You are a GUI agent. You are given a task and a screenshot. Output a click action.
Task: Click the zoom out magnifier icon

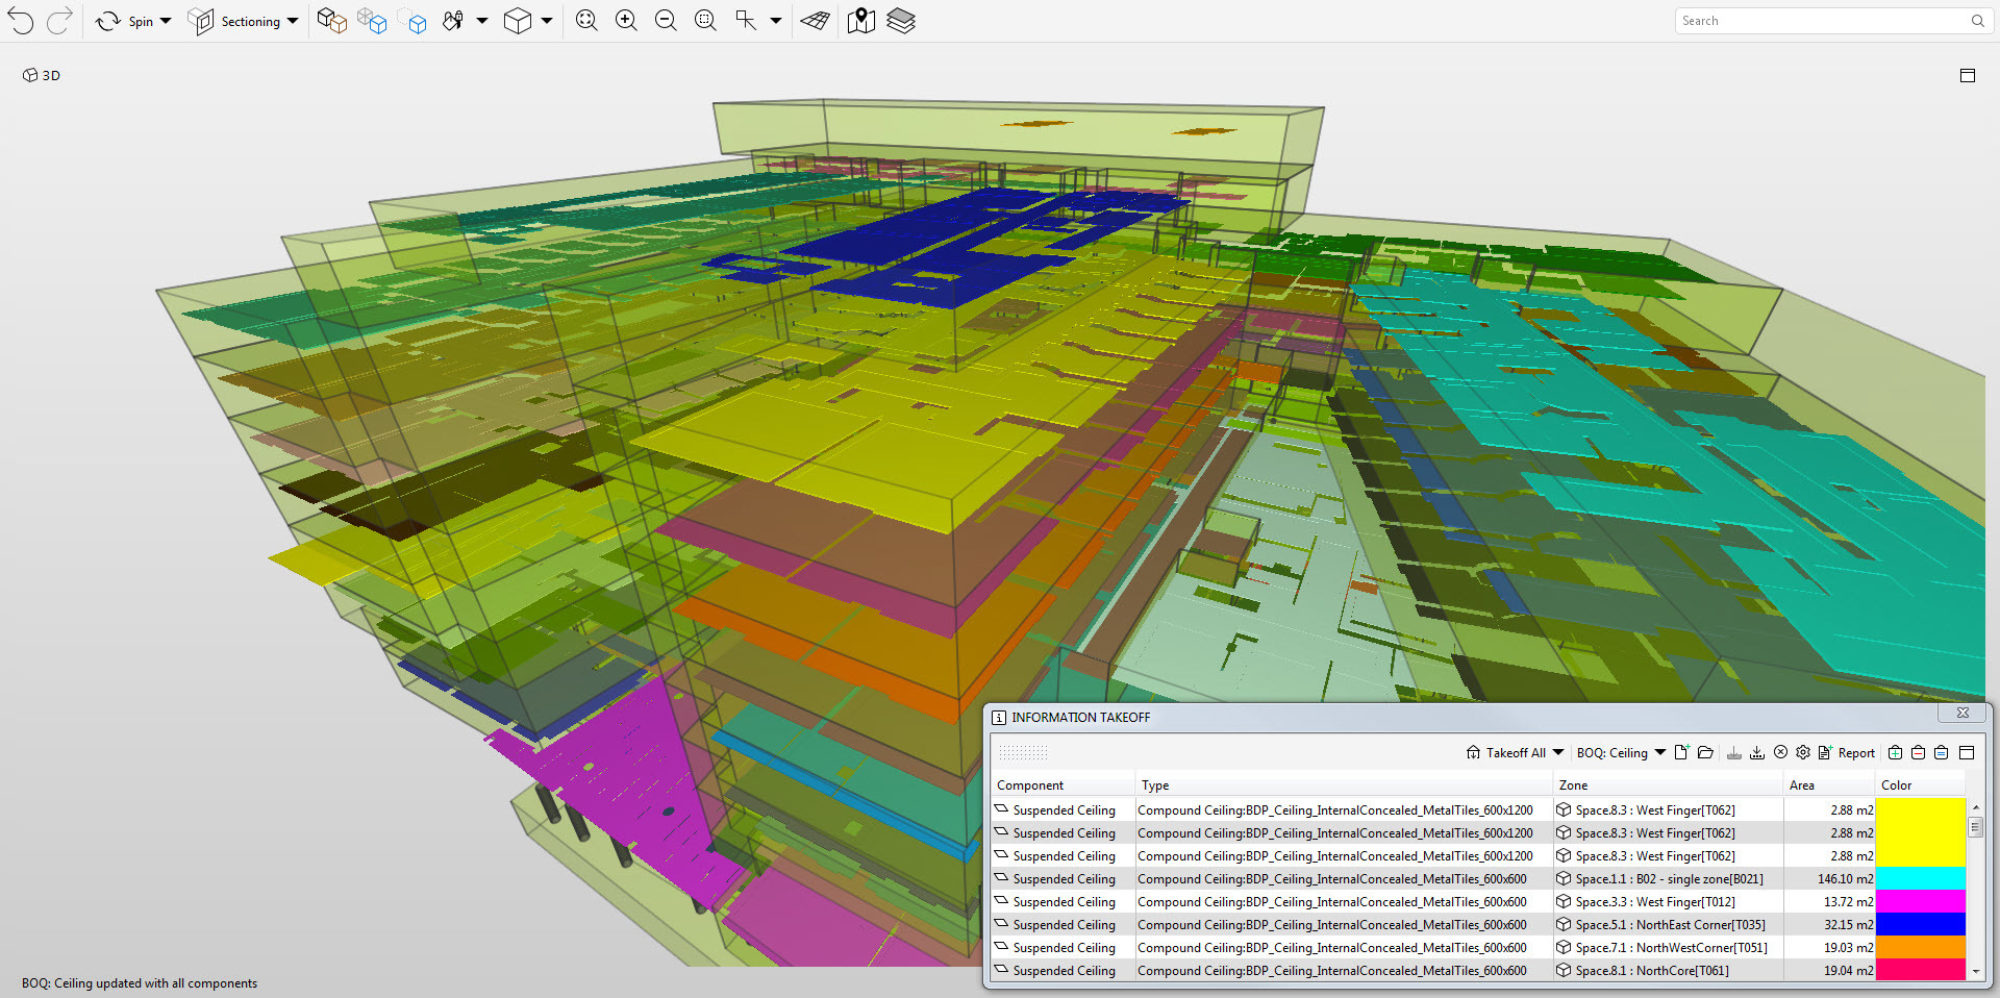pyautogui.click(x=665, y=21)
